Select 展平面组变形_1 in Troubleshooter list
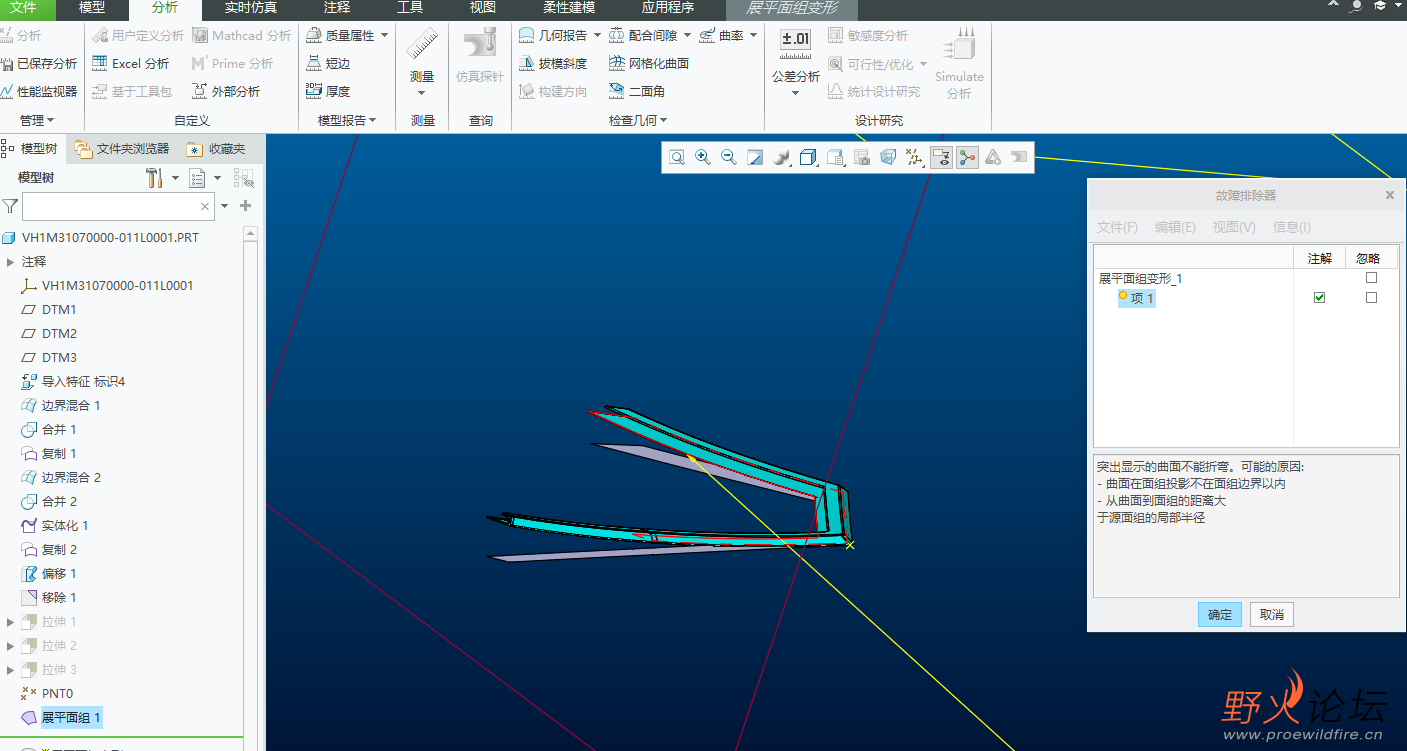 1140,278
